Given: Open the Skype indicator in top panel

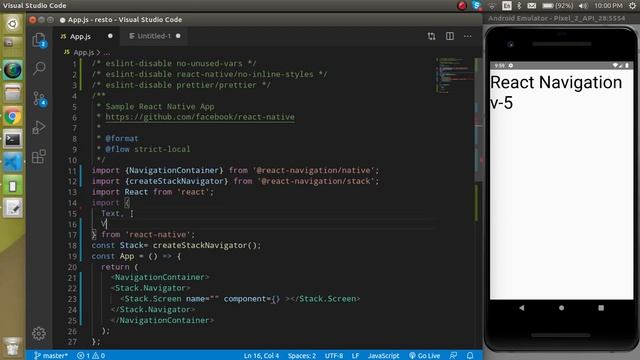Looking at the screenshot, I should [476, 6].
